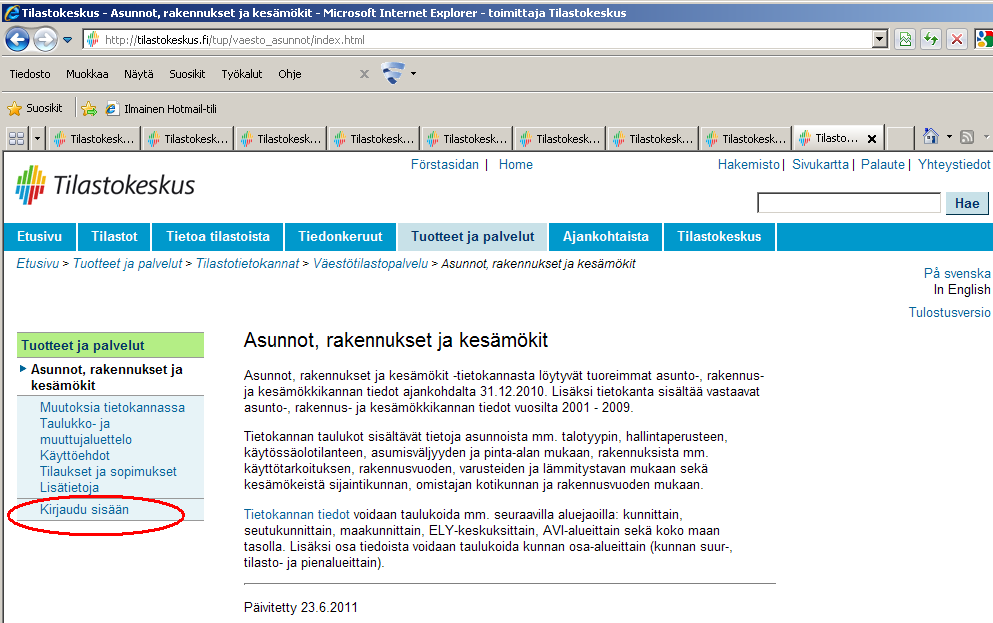Image resolution: width=993 pixels, height=623 pixels.
Task: Expand the tab list dropdown arrow
Action: pyautogui.click(x=37, y=138)
